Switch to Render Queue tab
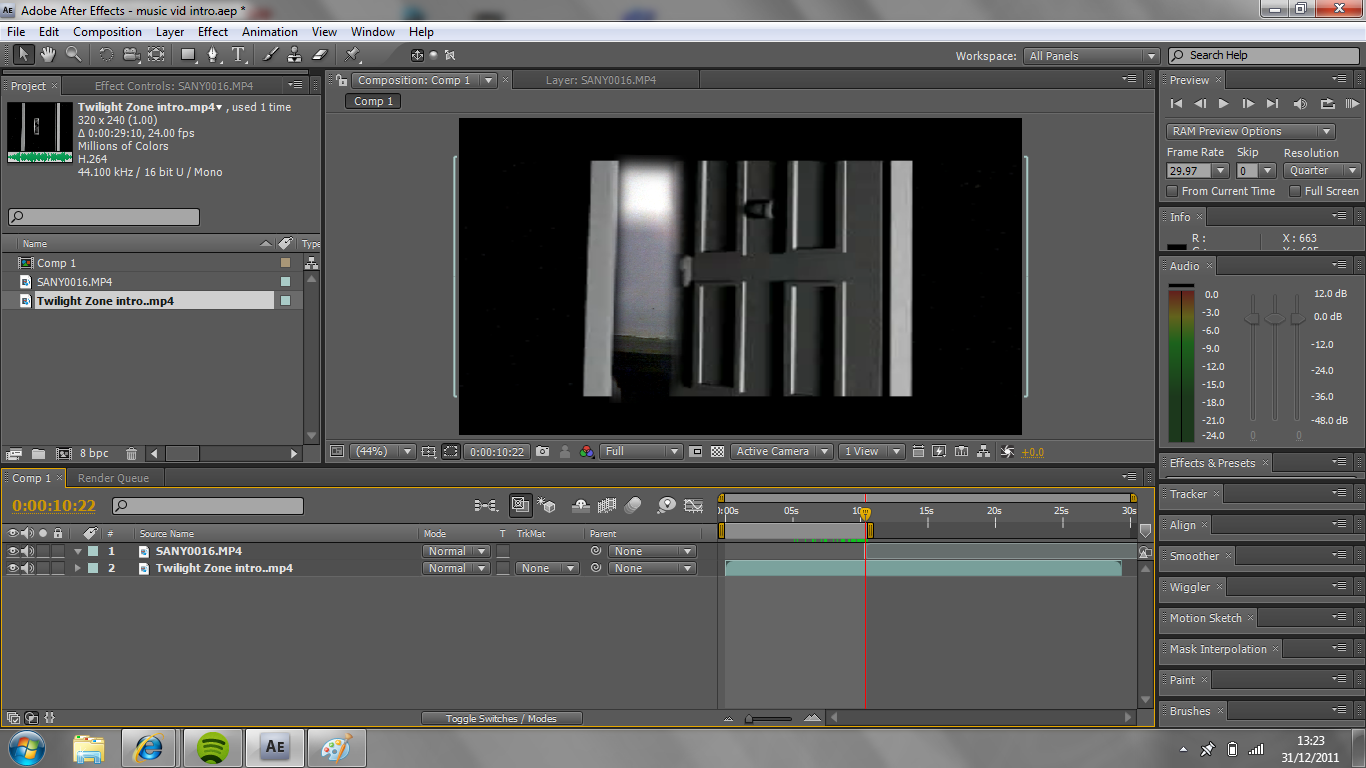Image resolution: width=1366 pixels, height=768 pixels. pyautogui.click(x=113, y=478)
